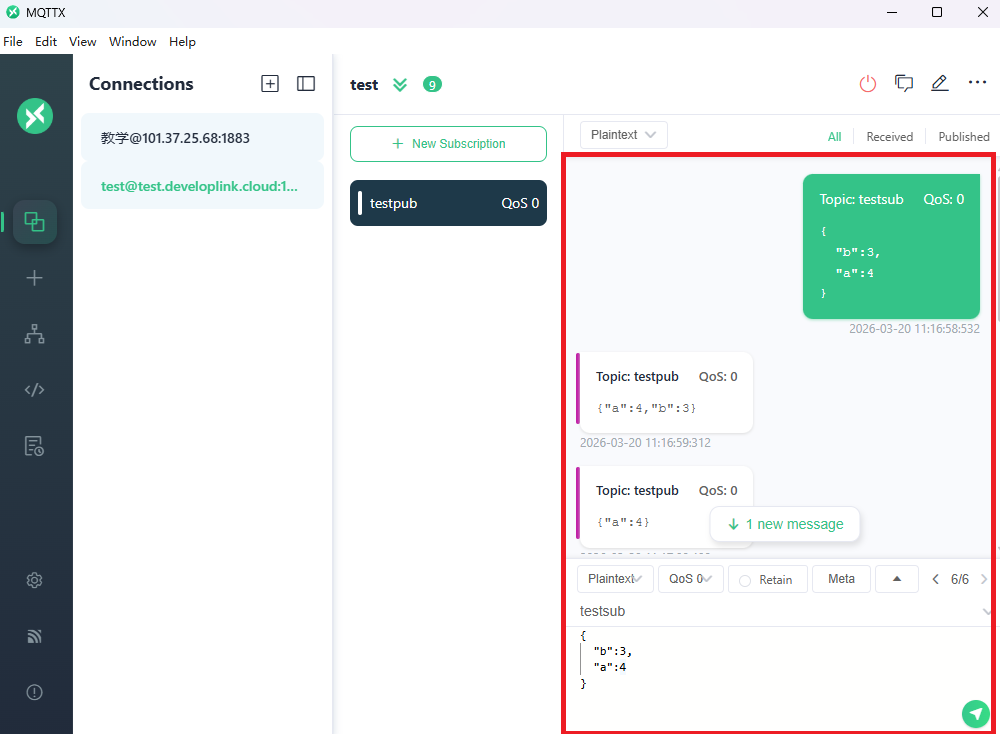This screenshot has height=734, width=1000.
Task: Show only Received messages
Action: point(889,137)
